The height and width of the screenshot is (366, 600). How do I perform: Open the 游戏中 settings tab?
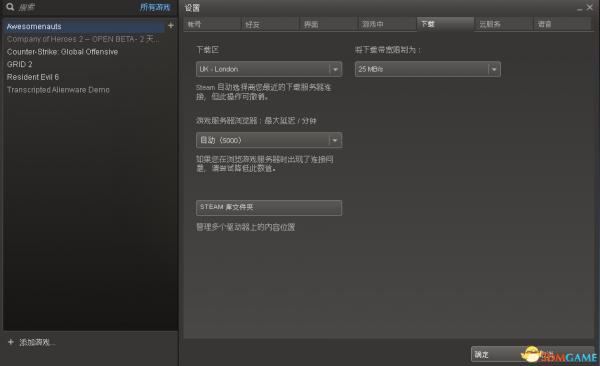[x=387, y=24]
